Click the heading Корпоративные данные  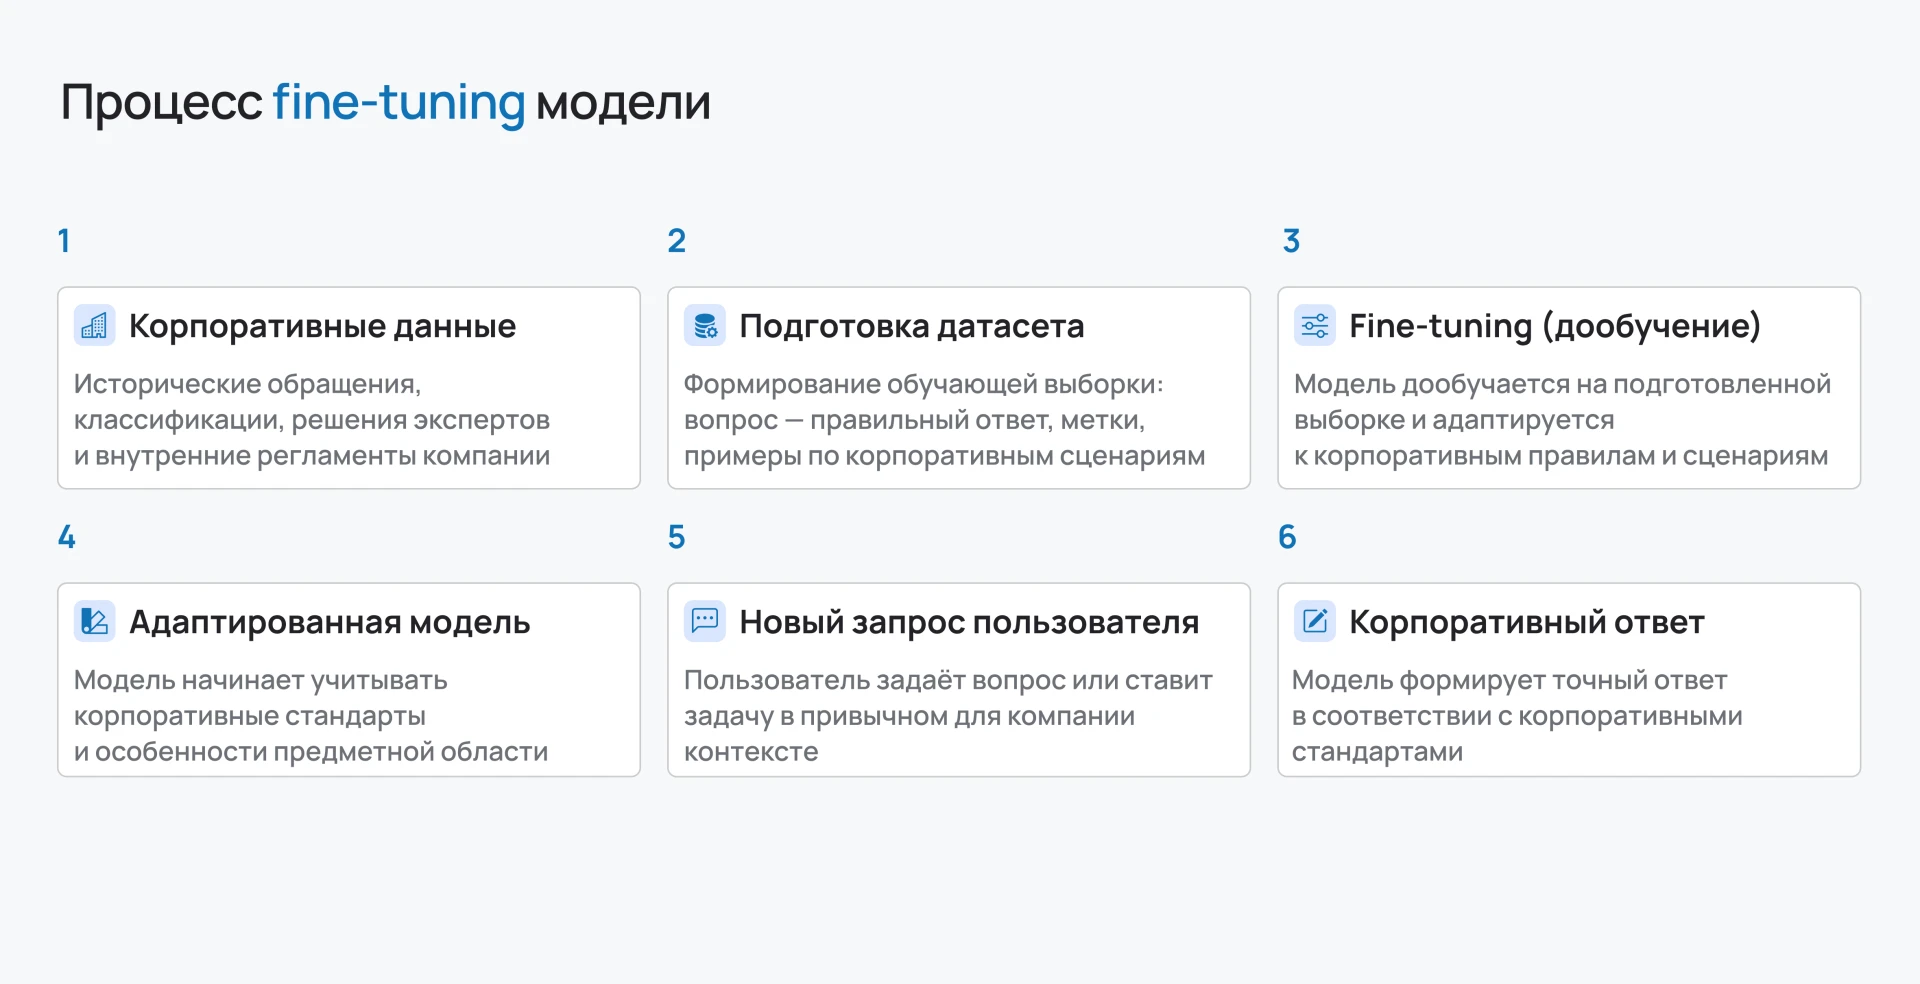(322, 326)
